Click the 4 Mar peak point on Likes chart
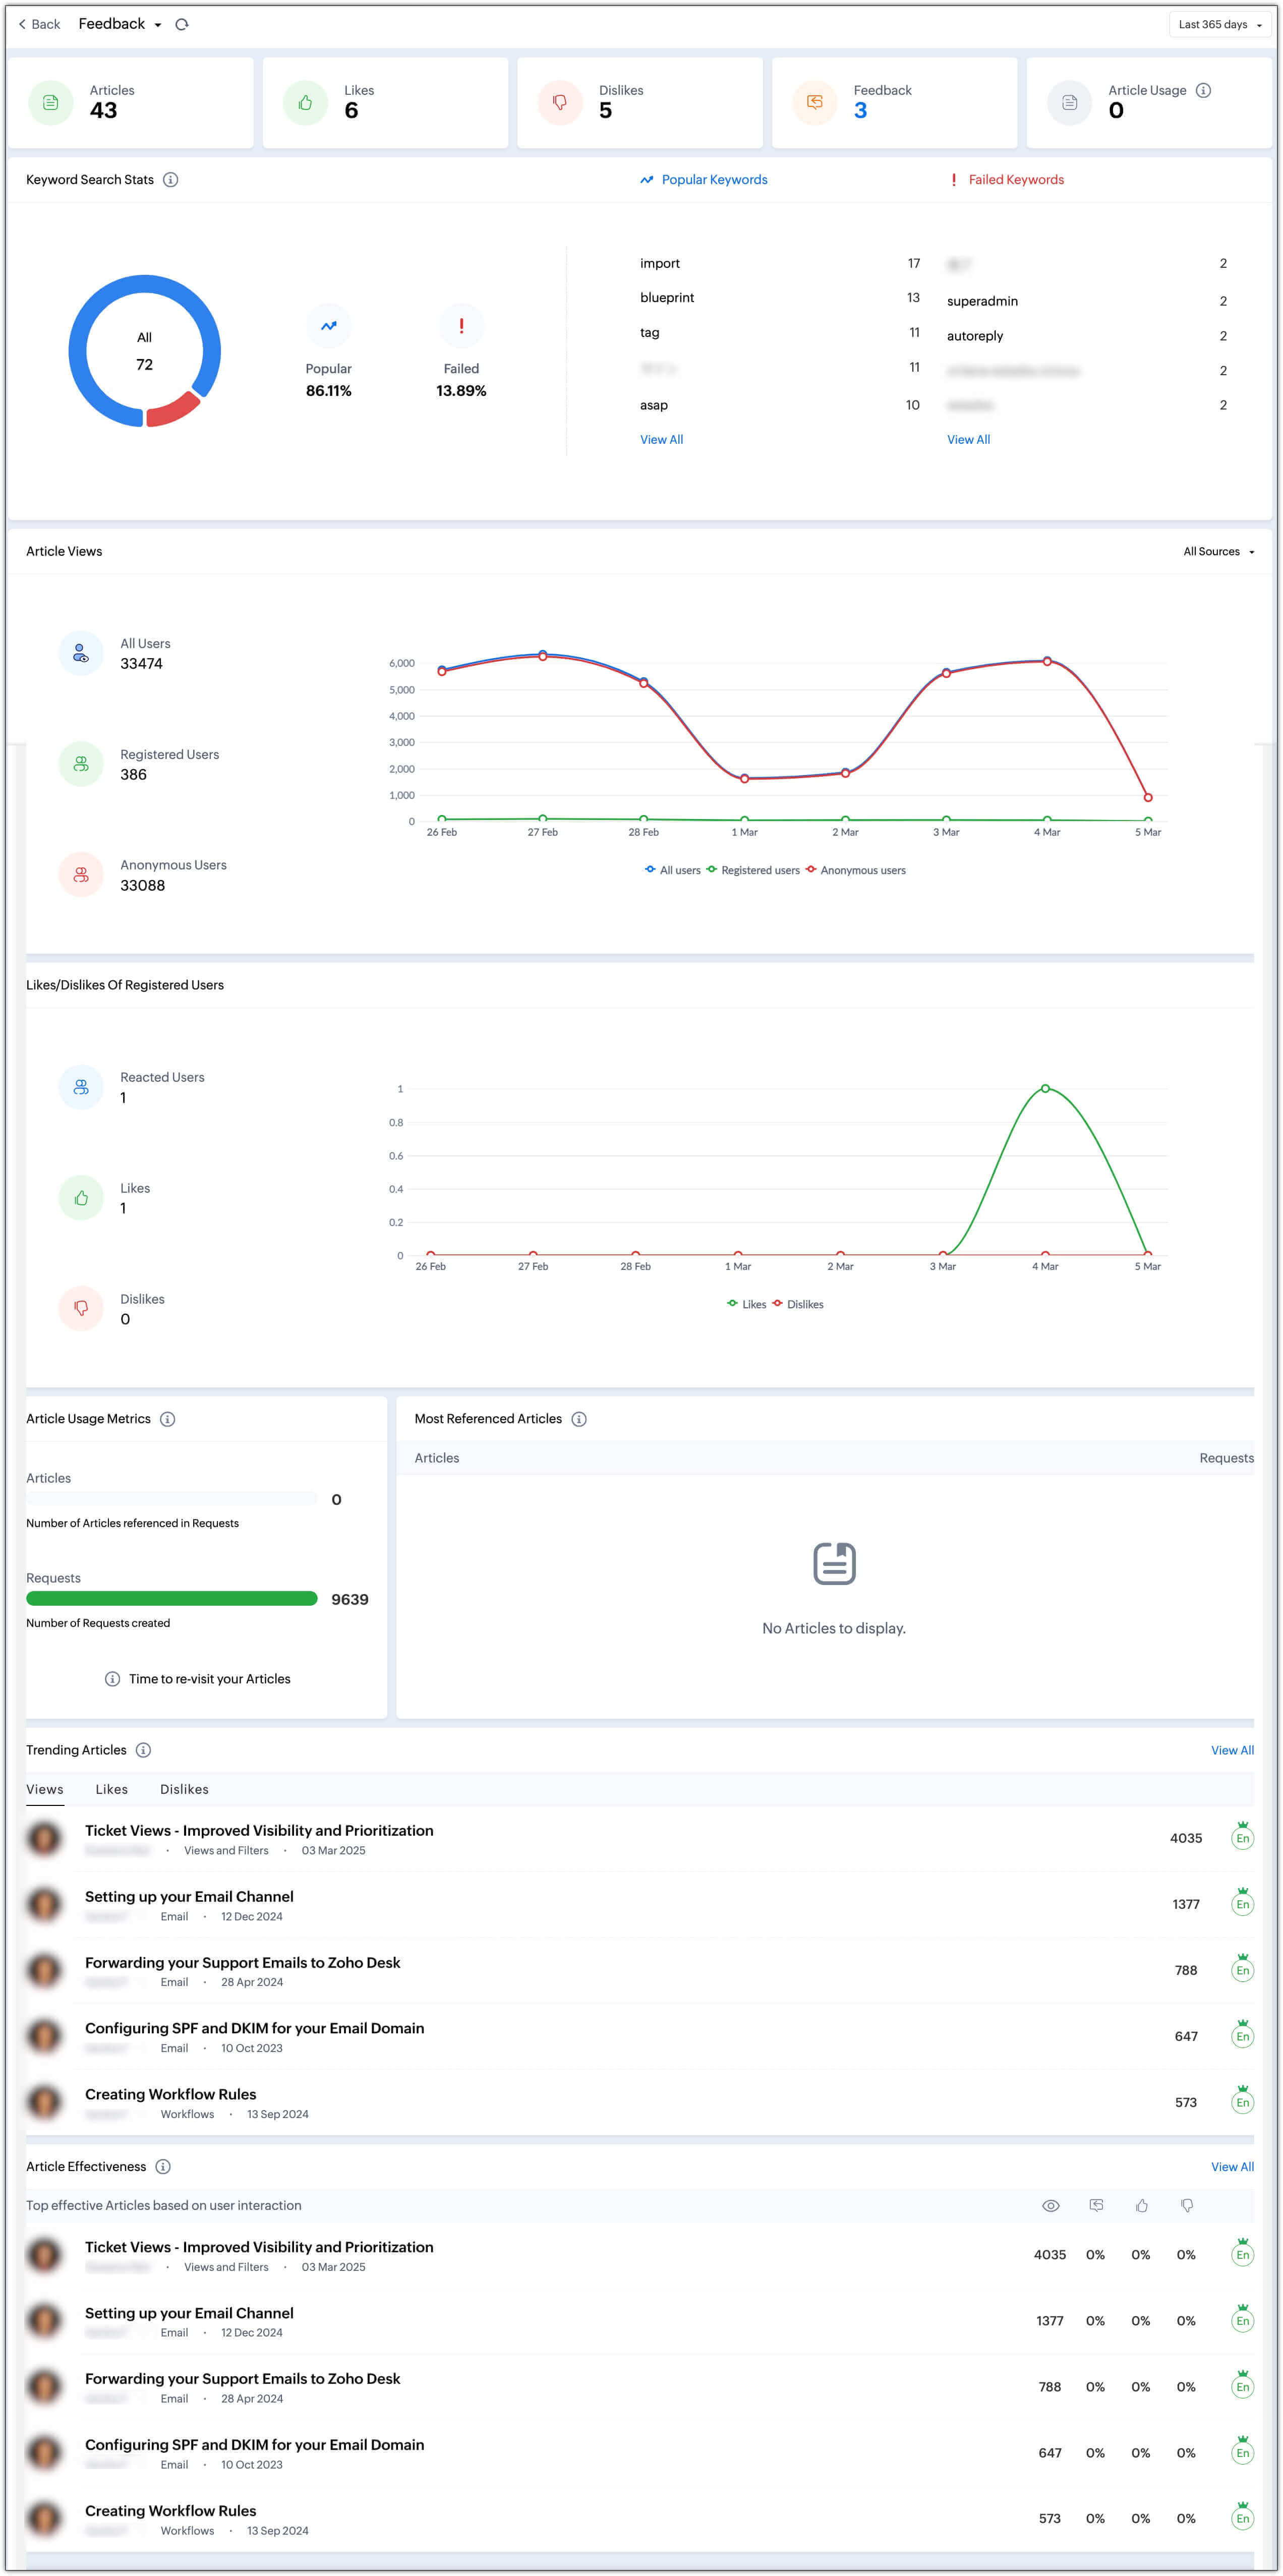 pos(1045,1088)
